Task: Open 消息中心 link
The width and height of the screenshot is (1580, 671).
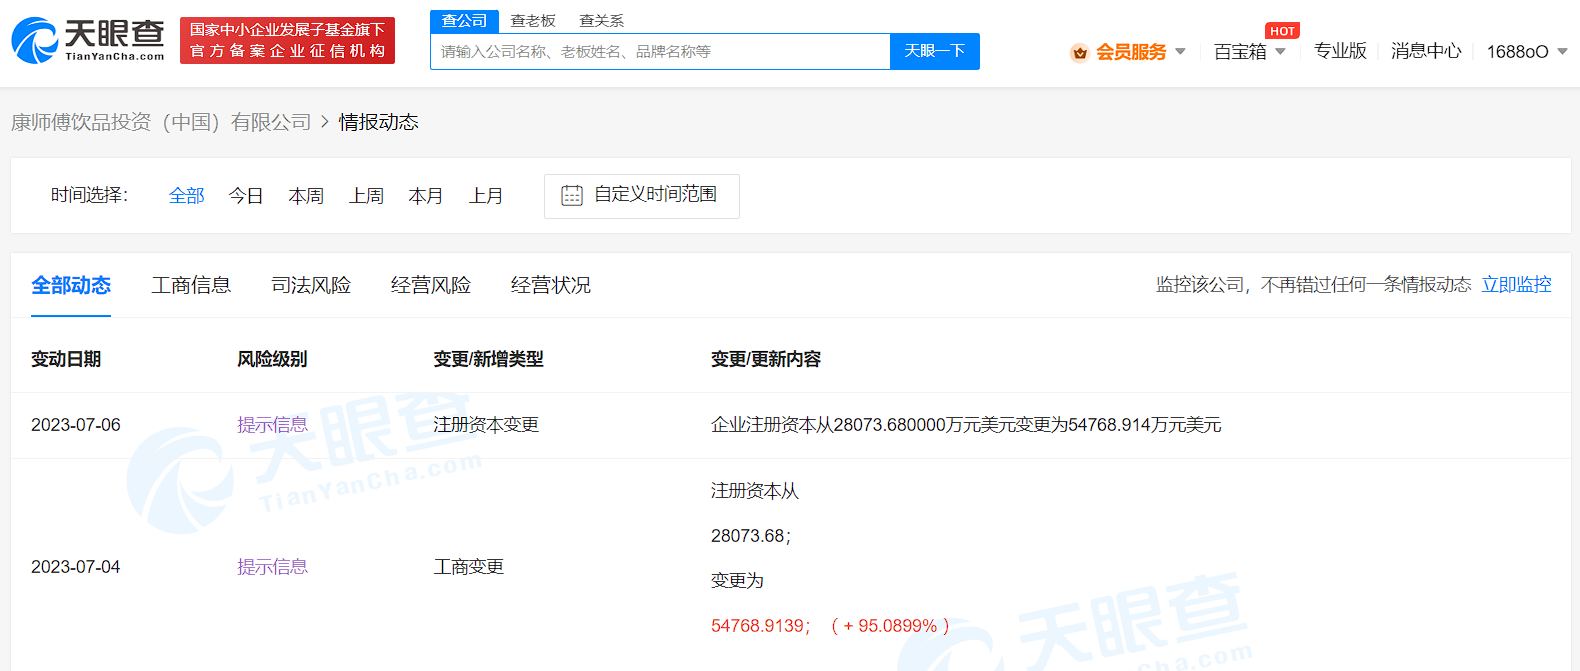Action: pos(1426,51)
